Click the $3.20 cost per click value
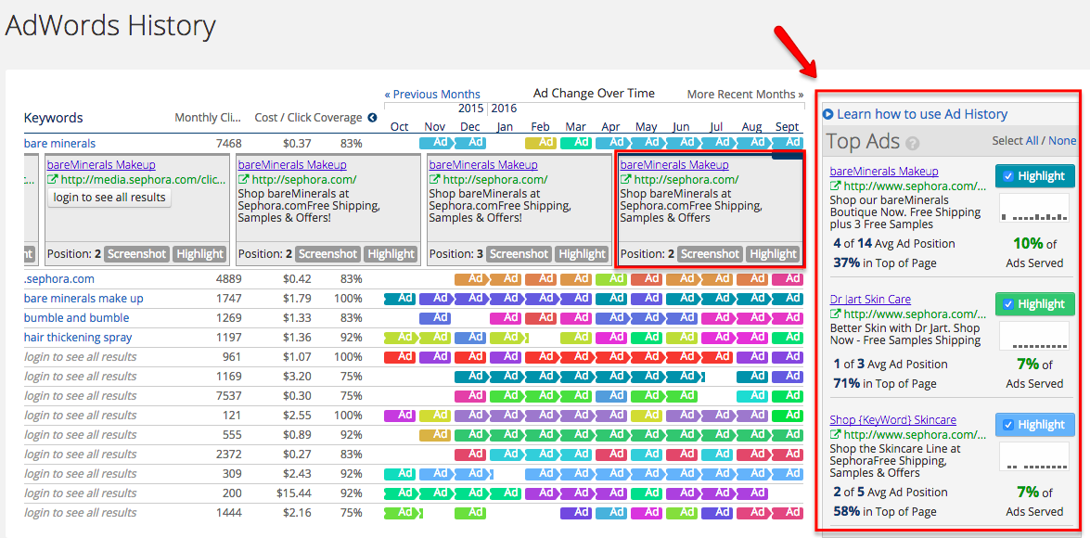Viewport: 1090px width, 538px height. (x=299, y=376)
